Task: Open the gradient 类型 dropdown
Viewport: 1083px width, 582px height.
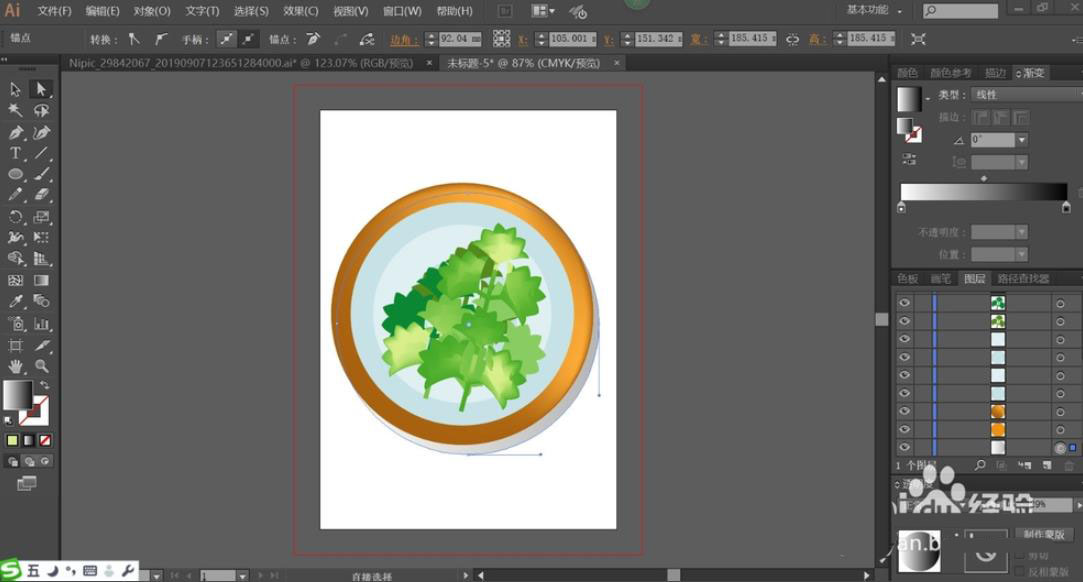Action: click(x=1027, y=95)
